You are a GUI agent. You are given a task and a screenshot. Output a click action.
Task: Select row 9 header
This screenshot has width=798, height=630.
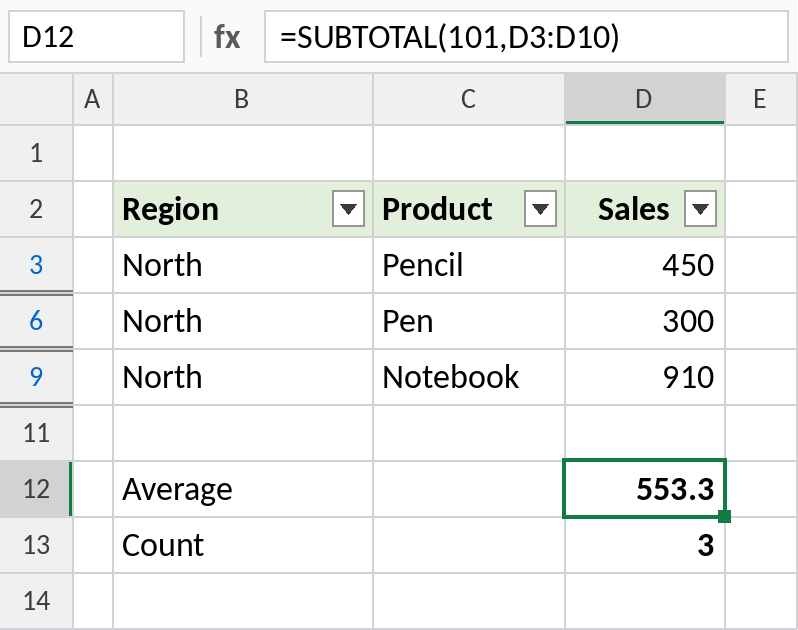pyautogui.click(x=36, y=377)
